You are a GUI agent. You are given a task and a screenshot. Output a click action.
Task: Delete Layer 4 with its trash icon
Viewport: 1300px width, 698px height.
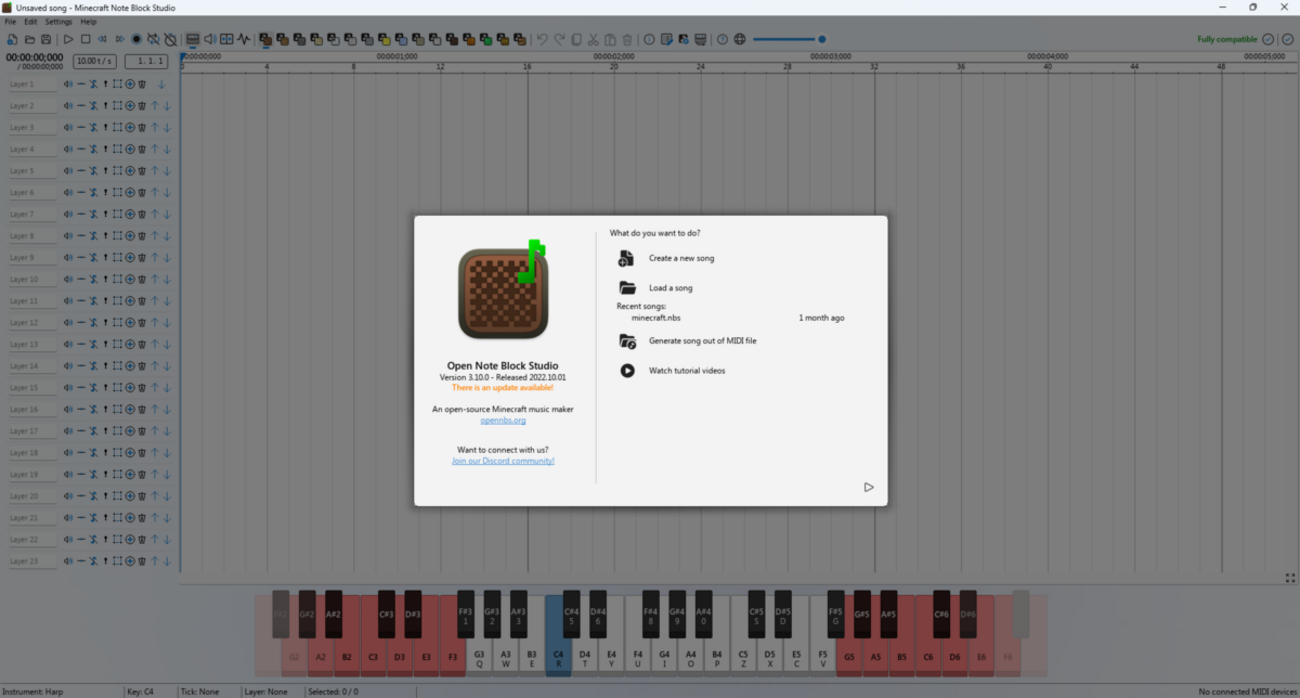pos(142,148)
